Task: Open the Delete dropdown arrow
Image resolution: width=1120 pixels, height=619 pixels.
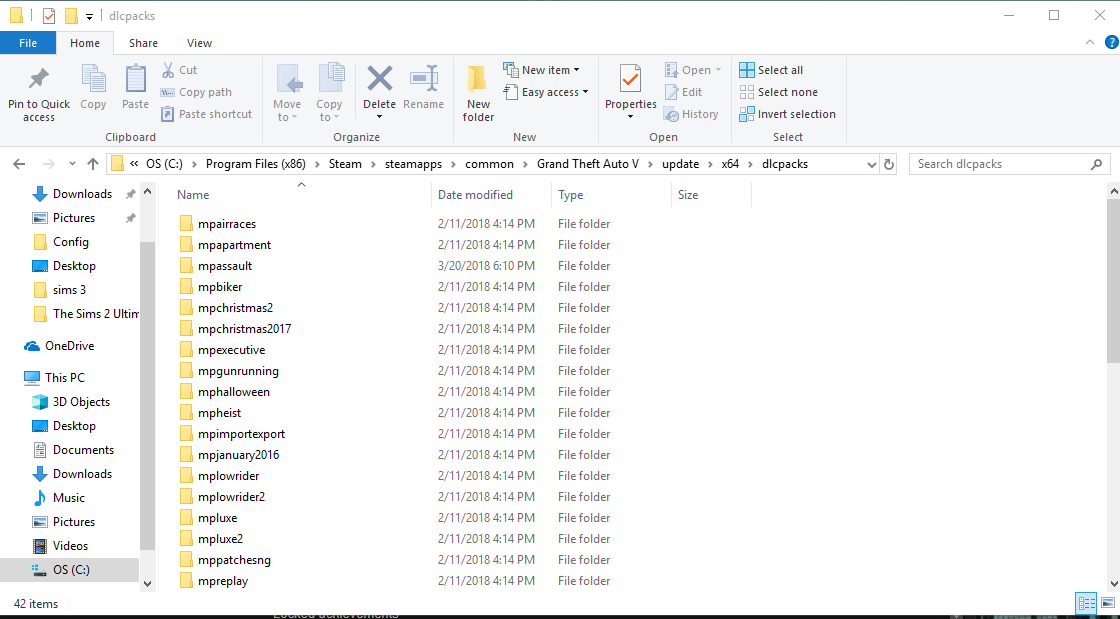Action: [x=379, y=117]
